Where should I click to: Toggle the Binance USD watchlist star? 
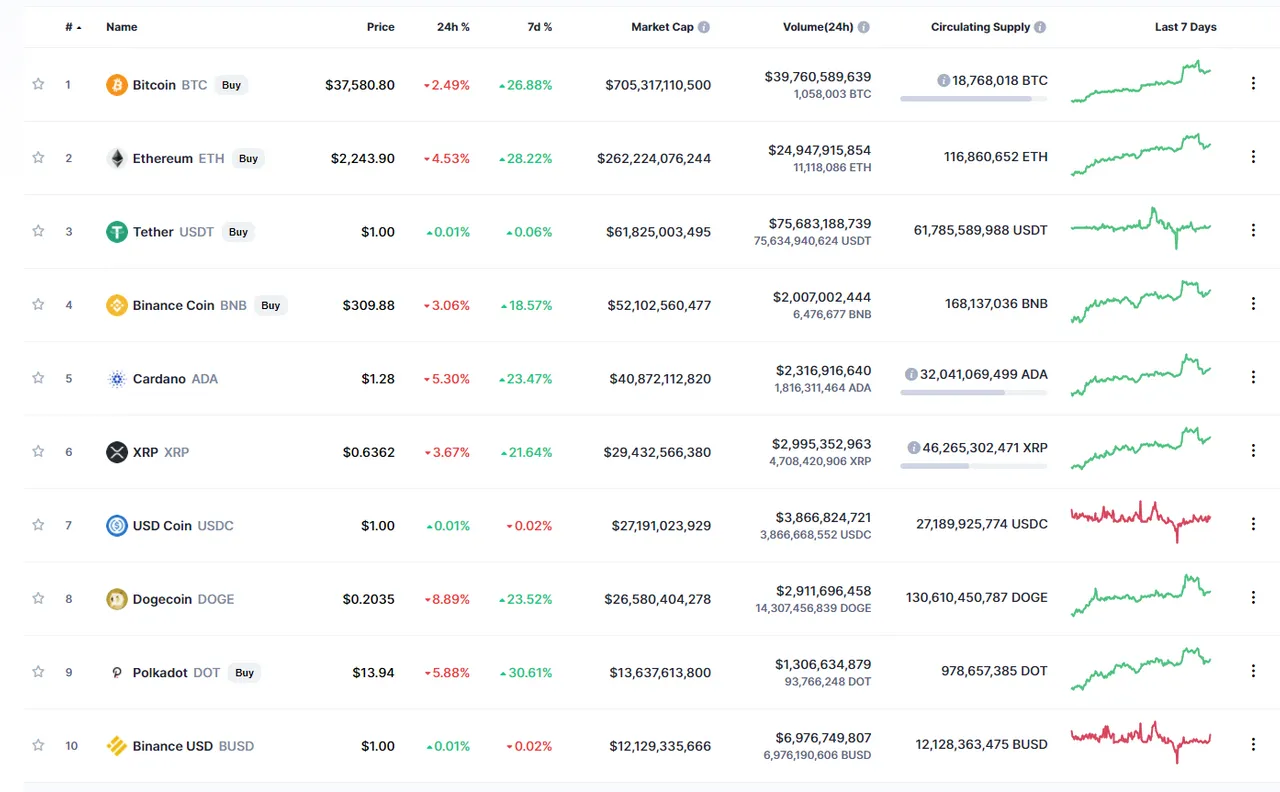pyautogui.click(x=38, y=745)
